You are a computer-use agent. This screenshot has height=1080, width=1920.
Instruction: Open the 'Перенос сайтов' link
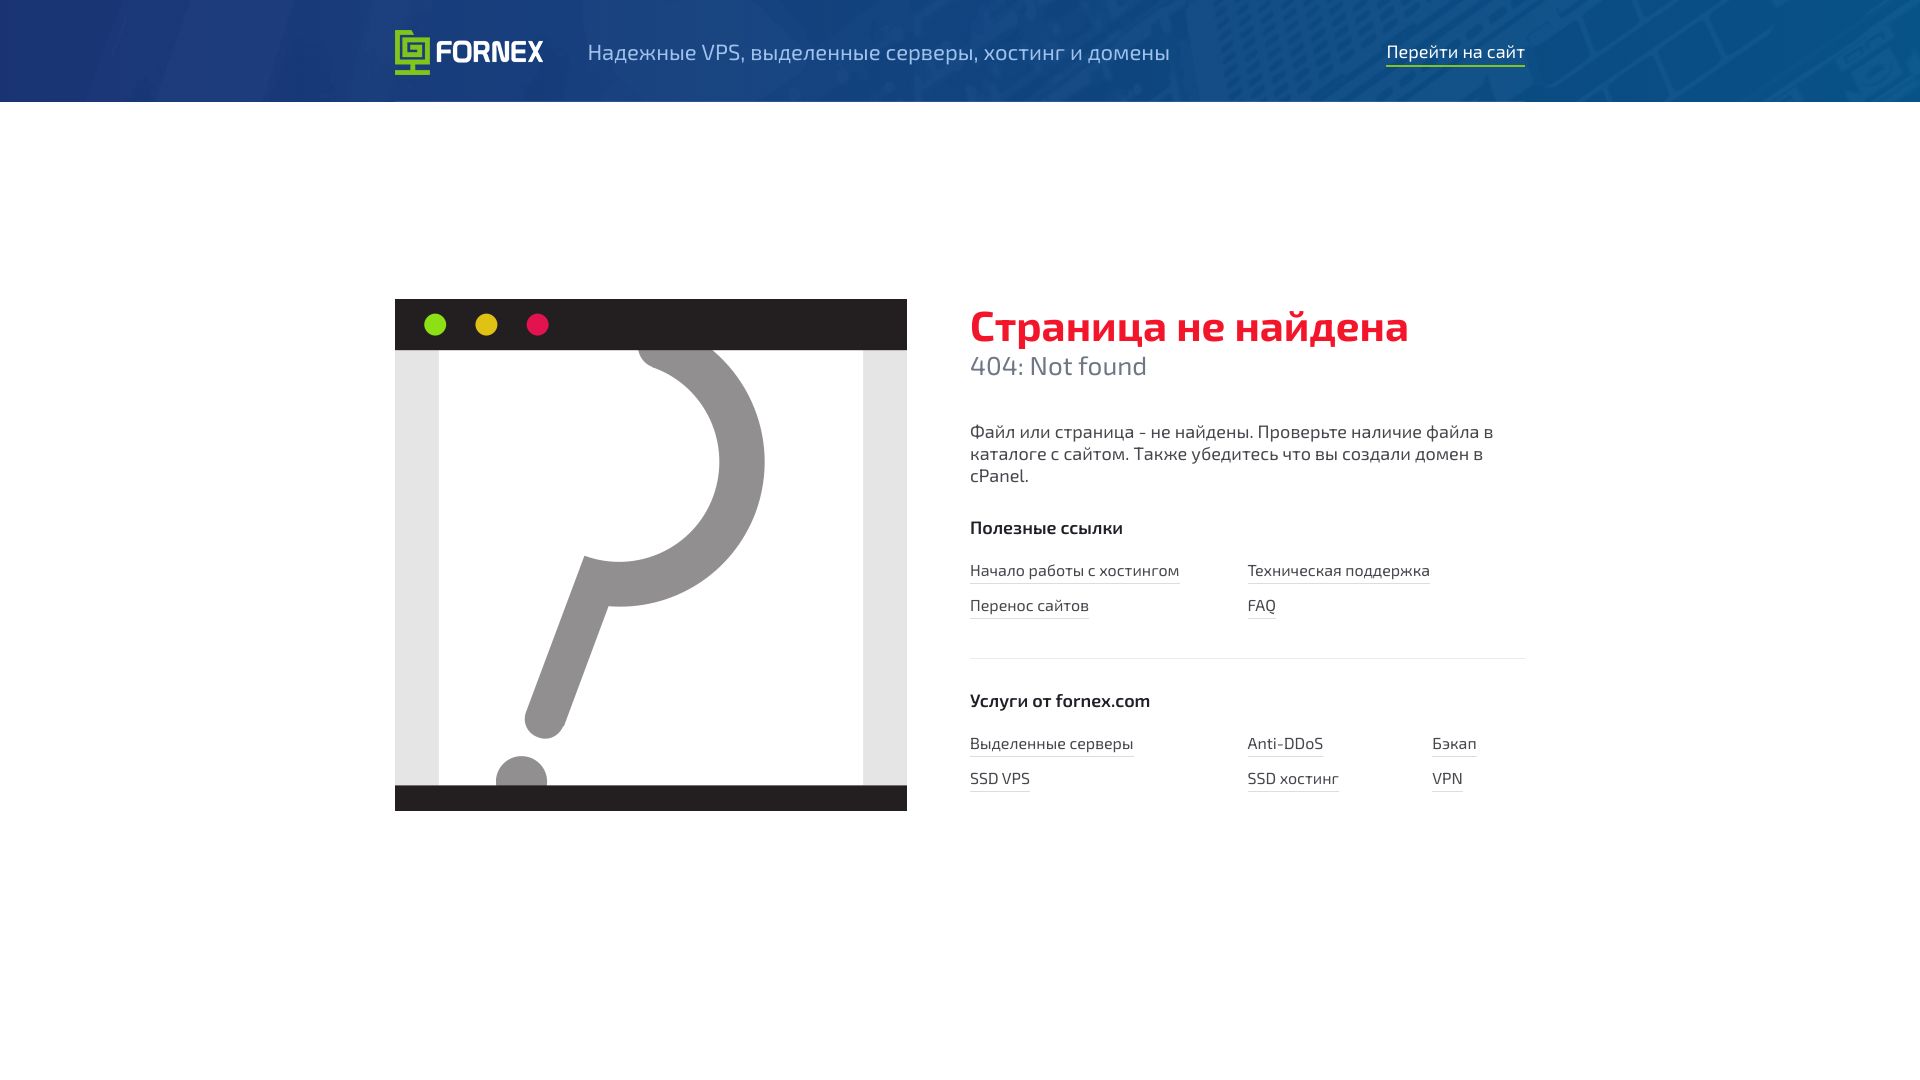point(1029,606)
